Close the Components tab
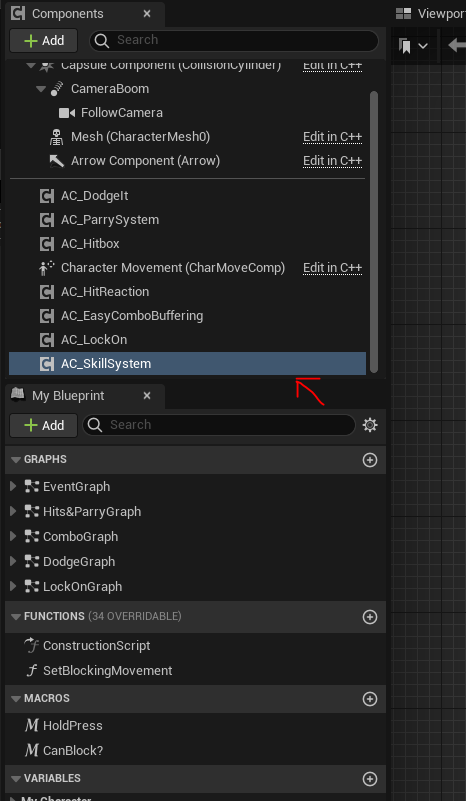The height and width of the screenshot is (801, 466). (147, 14)
